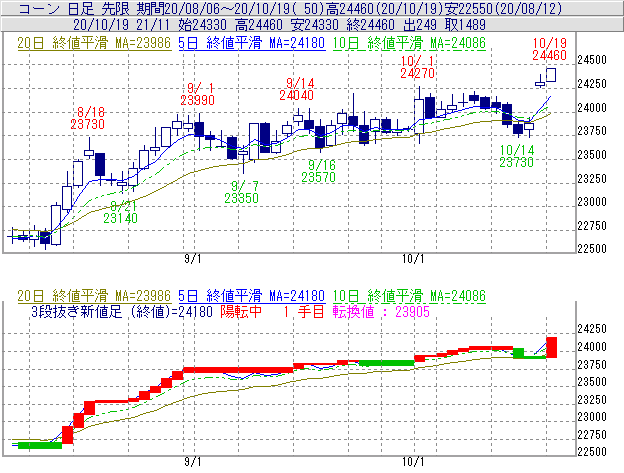Click the 24250 axis value on lower chart
The width and height of the screenshot is (624, 473).
(592, 329)
